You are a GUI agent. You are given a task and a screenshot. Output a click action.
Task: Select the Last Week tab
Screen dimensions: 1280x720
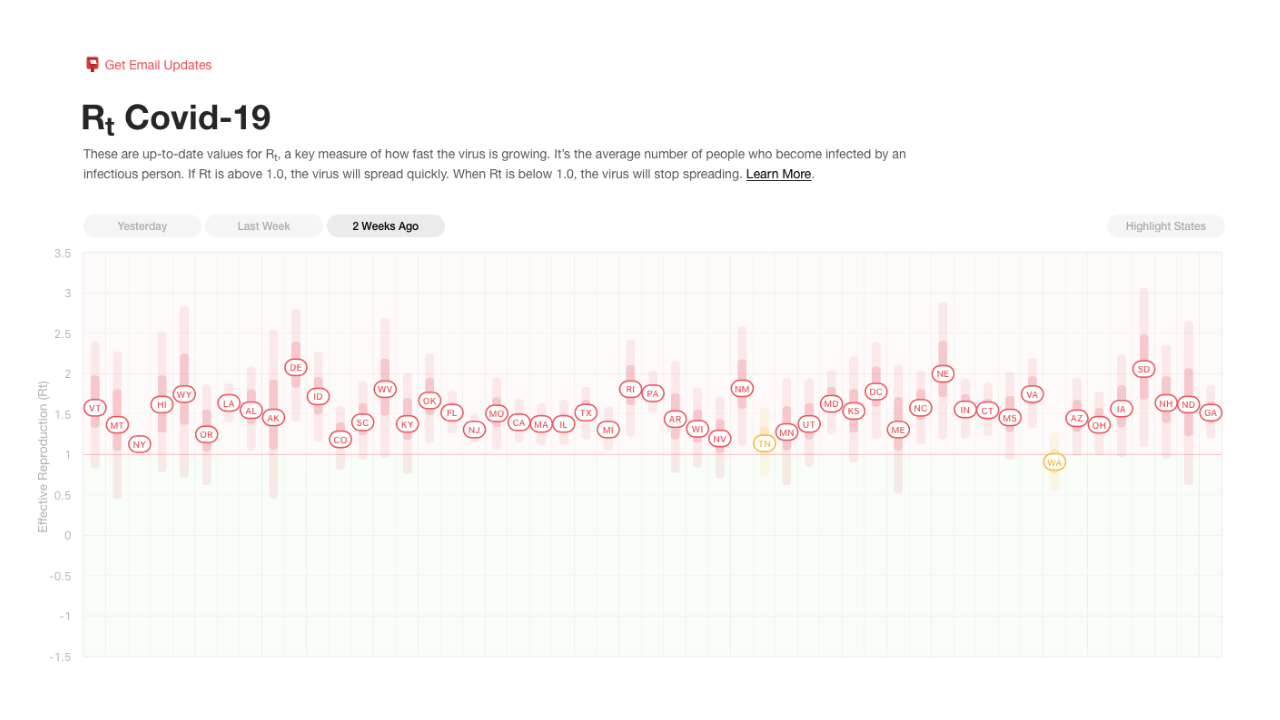(x=264, y=226)
